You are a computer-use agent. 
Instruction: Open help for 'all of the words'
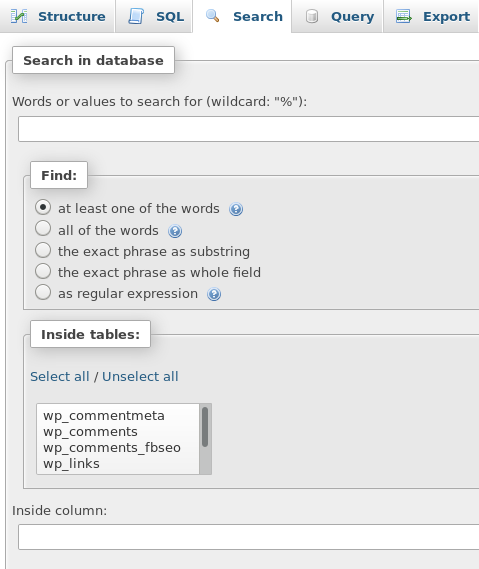point(175,231)
